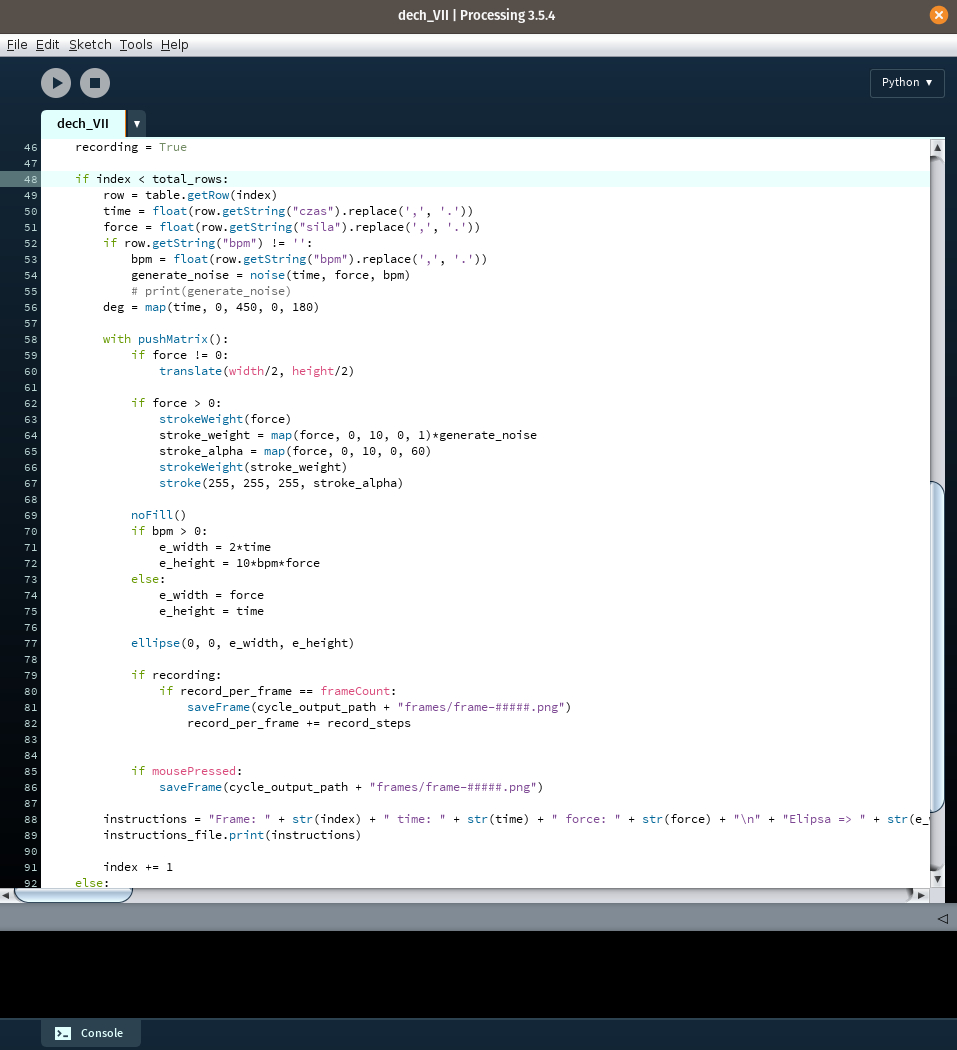The image size is (957, 1050).
Task: Open the Sketch menu
Action: point(90,45)
